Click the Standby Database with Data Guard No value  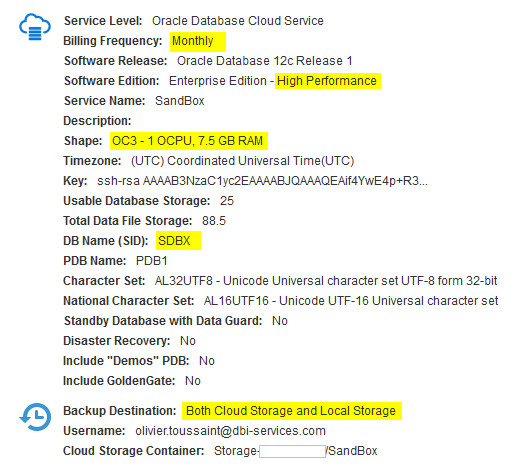[x=280, y=321]
